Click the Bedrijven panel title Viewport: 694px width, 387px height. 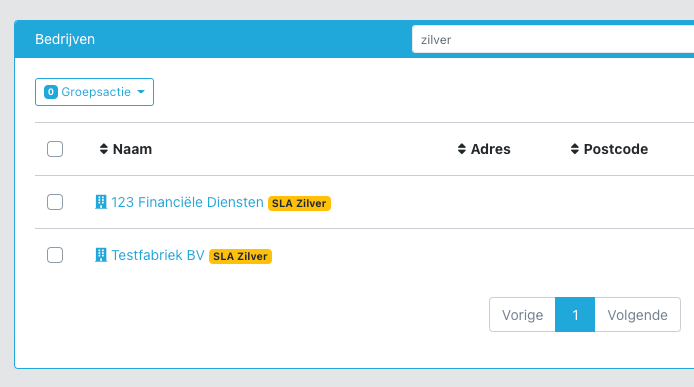(65, 39)
